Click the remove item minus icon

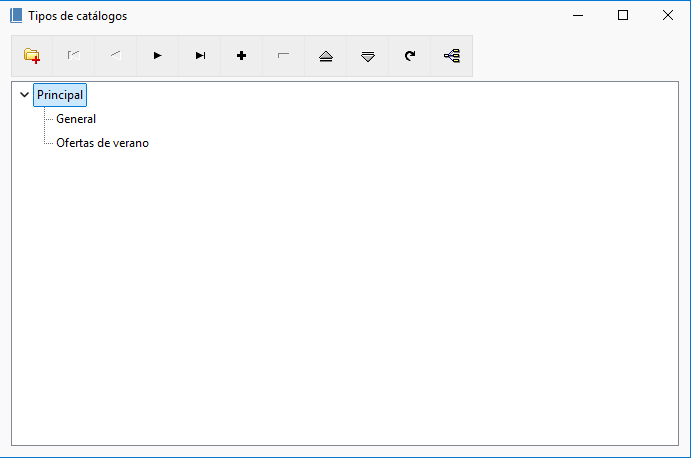283,56
